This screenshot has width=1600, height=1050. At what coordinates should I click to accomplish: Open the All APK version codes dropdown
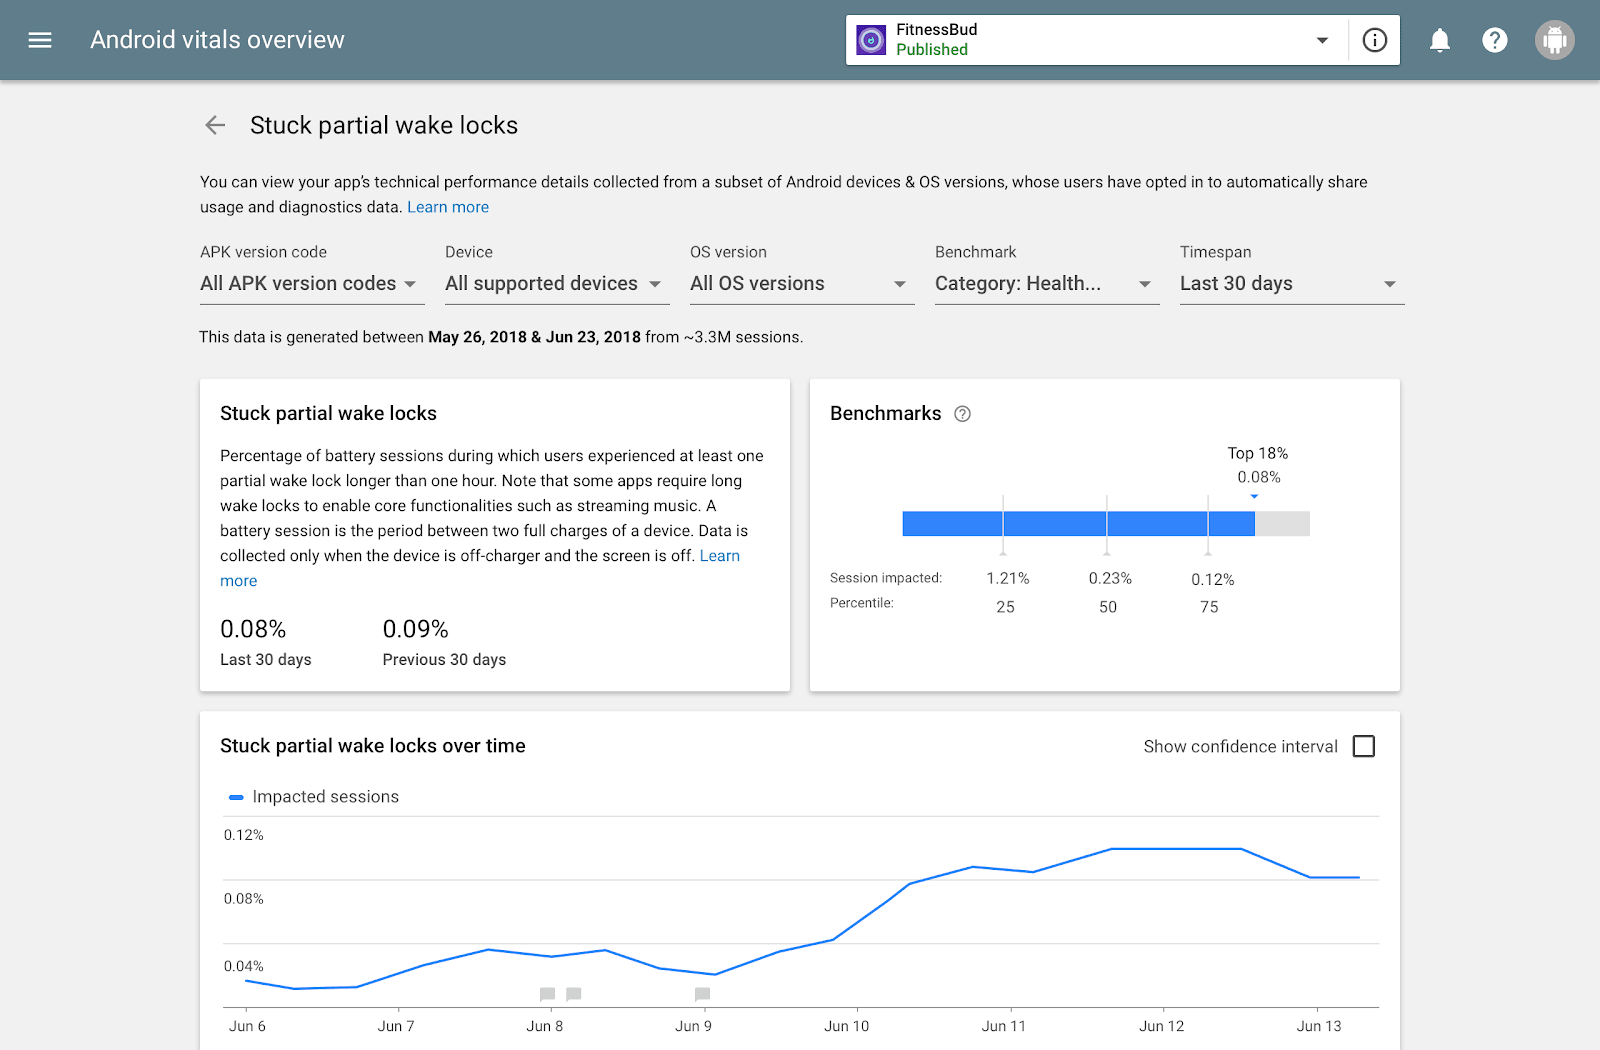pos(312,284)
